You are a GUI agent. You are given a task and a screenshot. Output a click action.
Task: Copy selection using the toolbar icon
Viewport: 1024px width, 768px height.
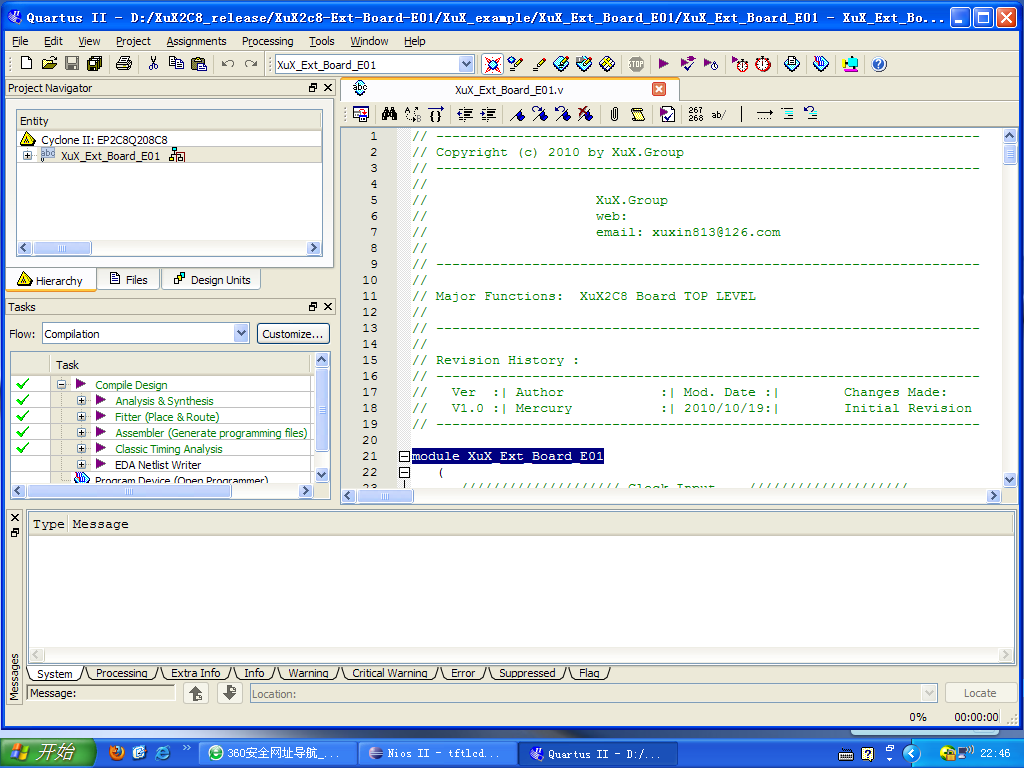(x=176, y=63)
